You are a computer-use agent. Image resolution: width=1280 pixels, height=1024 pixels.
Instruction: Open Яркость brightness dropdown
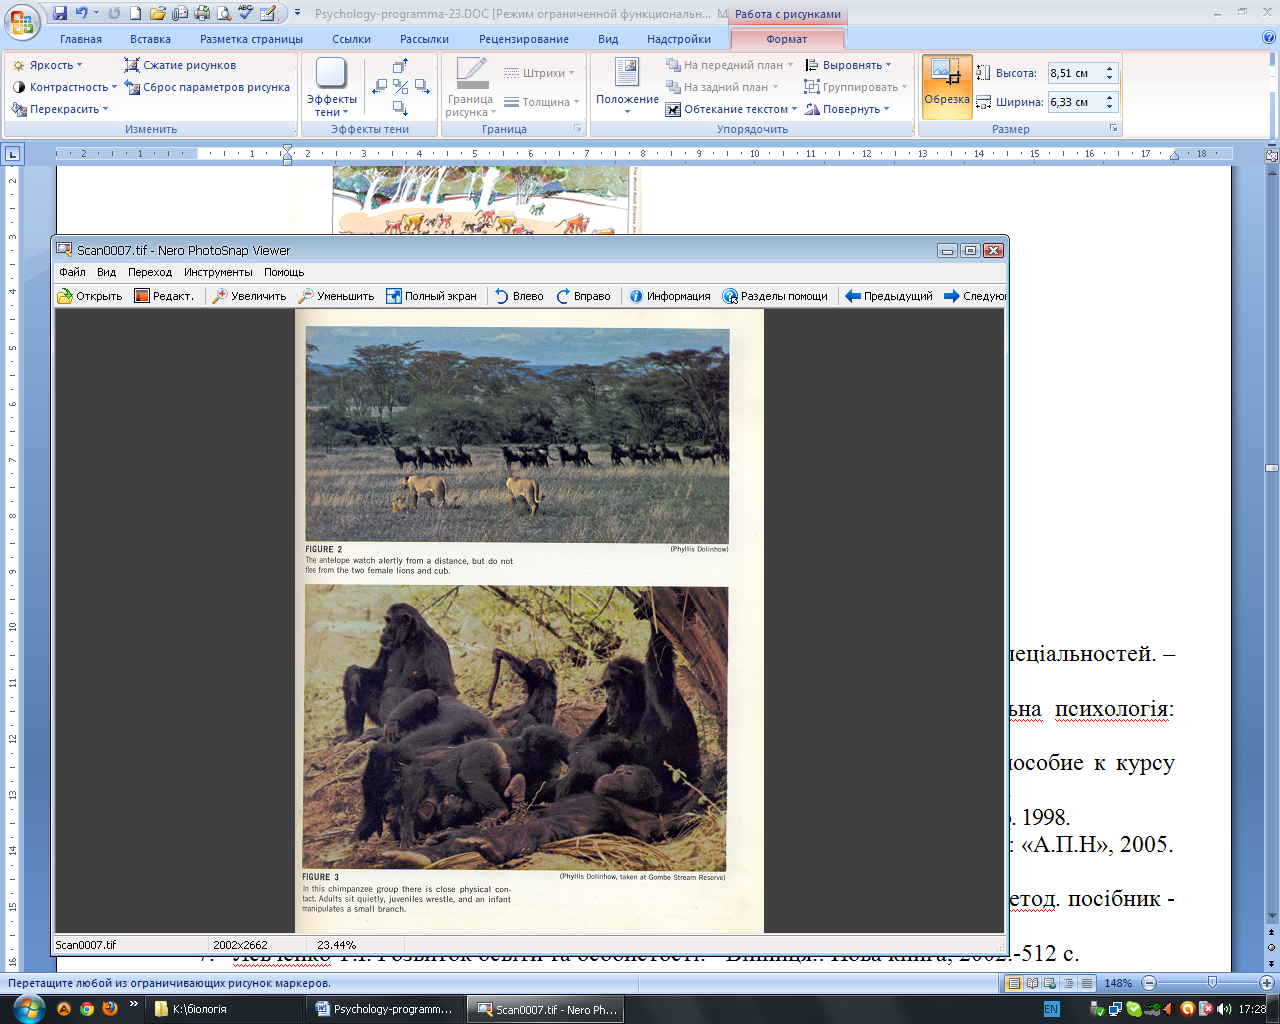coord(48,65)
